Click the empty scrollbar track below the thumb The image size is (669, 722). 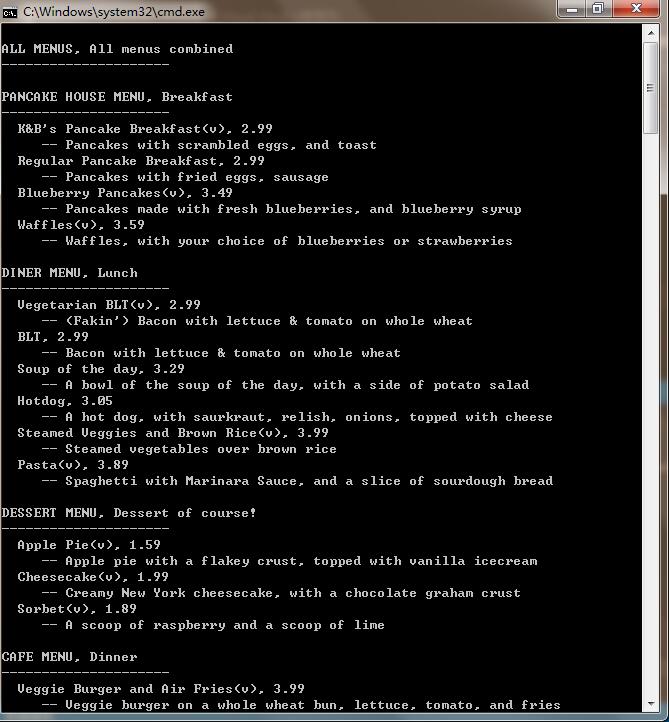(651, 414)
